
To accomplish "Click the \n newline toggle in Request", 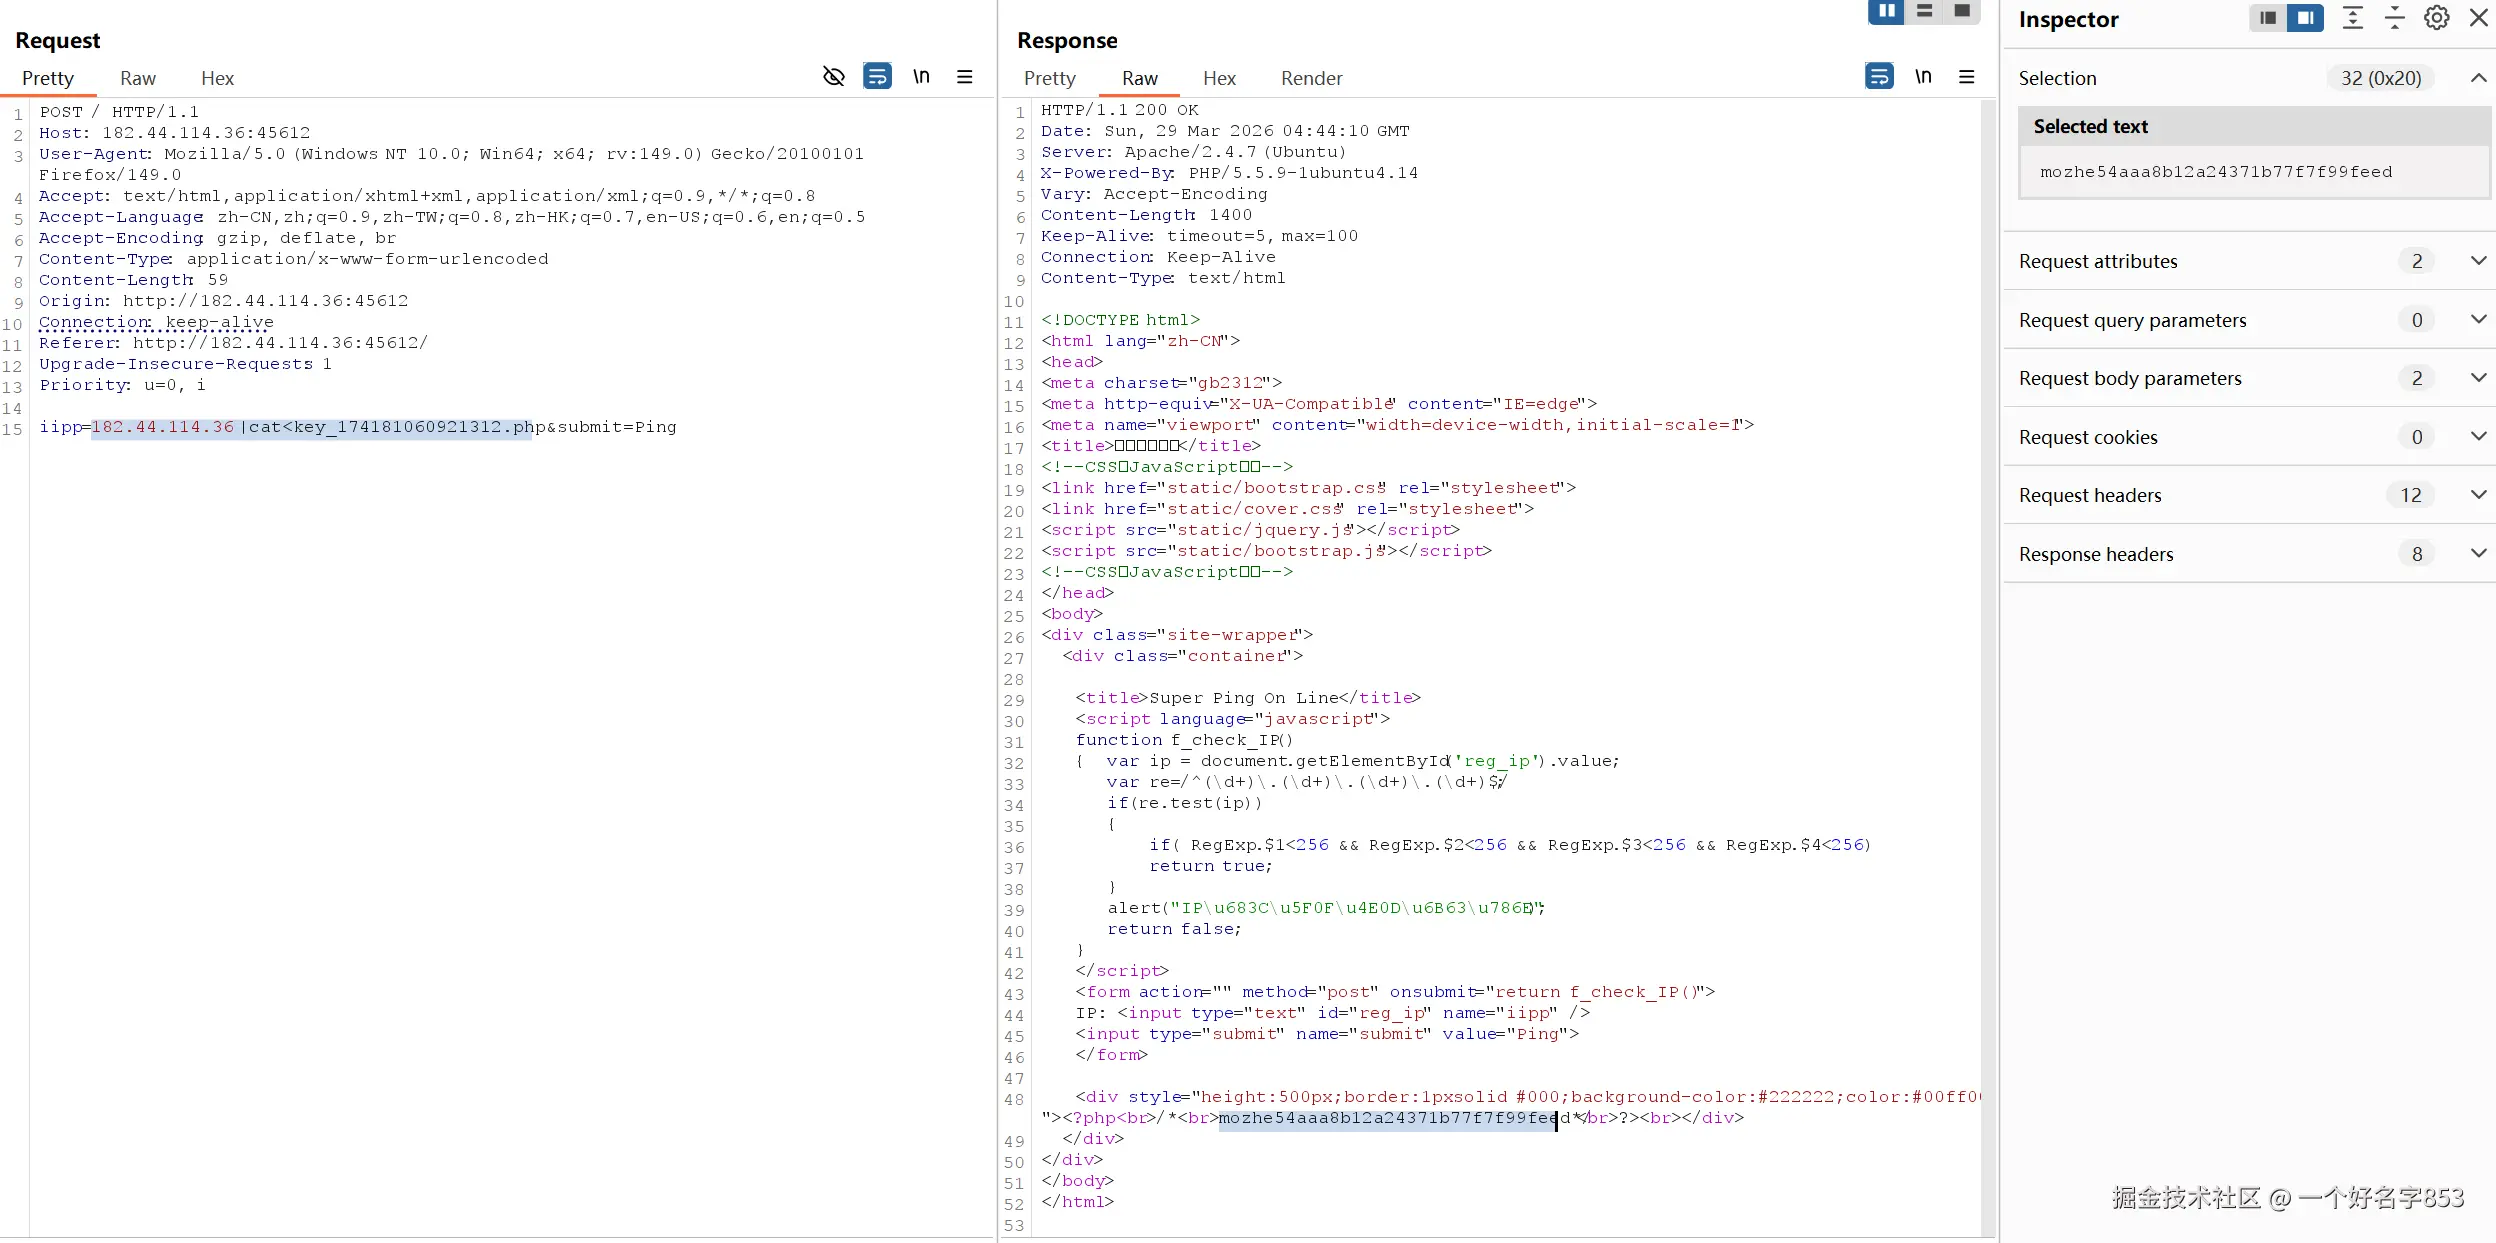I will (921, 77).
